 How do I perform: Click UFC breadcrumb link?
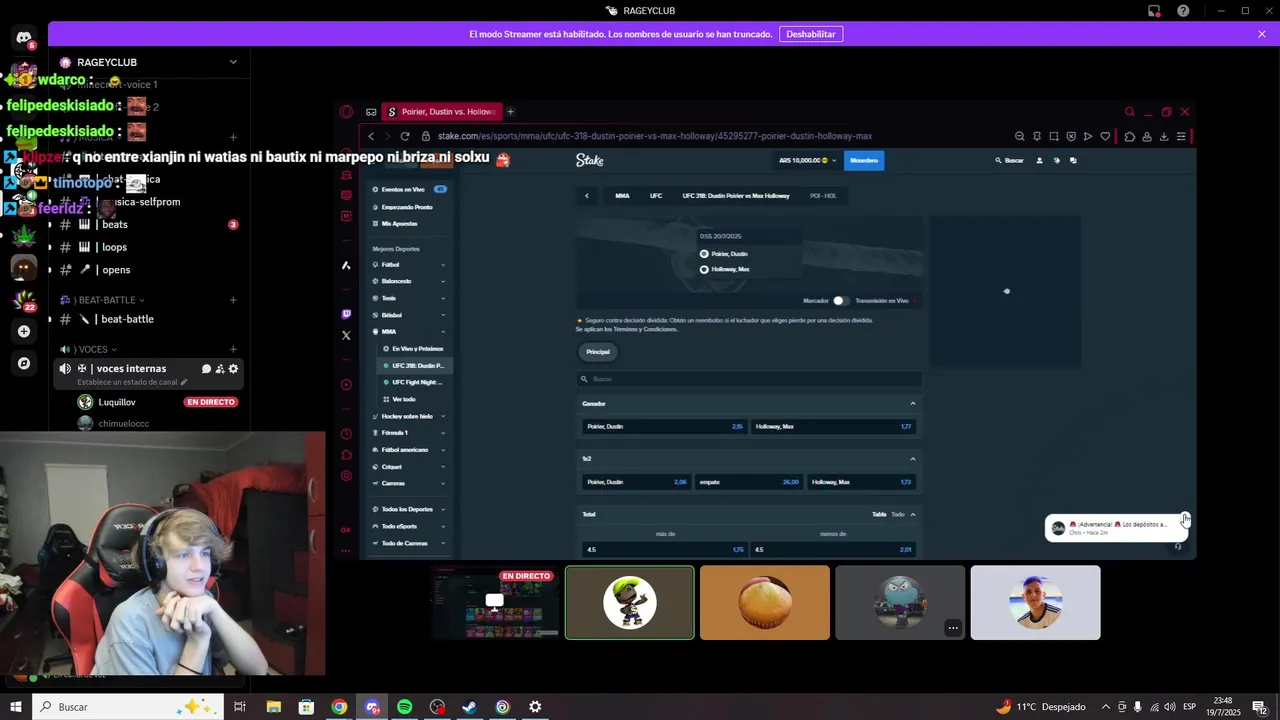[656, 196]
